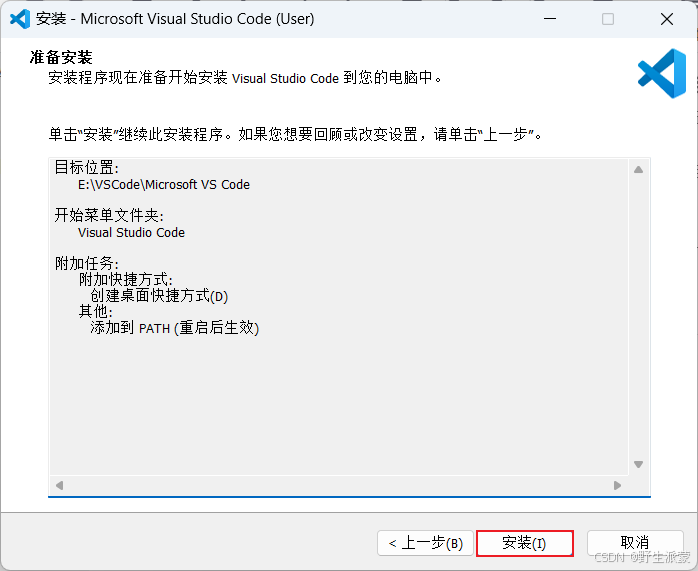The image size is (698, 571).
Task: Click the 安装(I) install button
Action: click(524, 543)
